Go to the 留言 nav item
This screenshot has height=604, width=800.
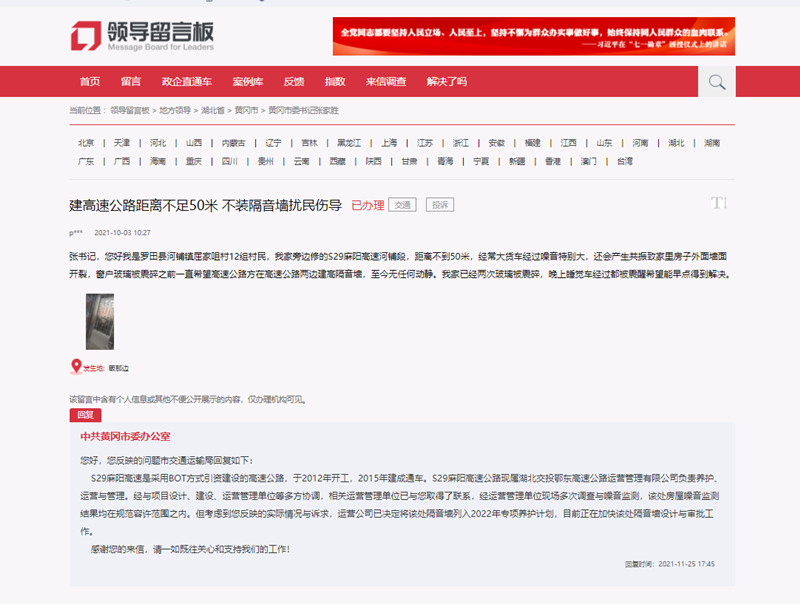131,82
